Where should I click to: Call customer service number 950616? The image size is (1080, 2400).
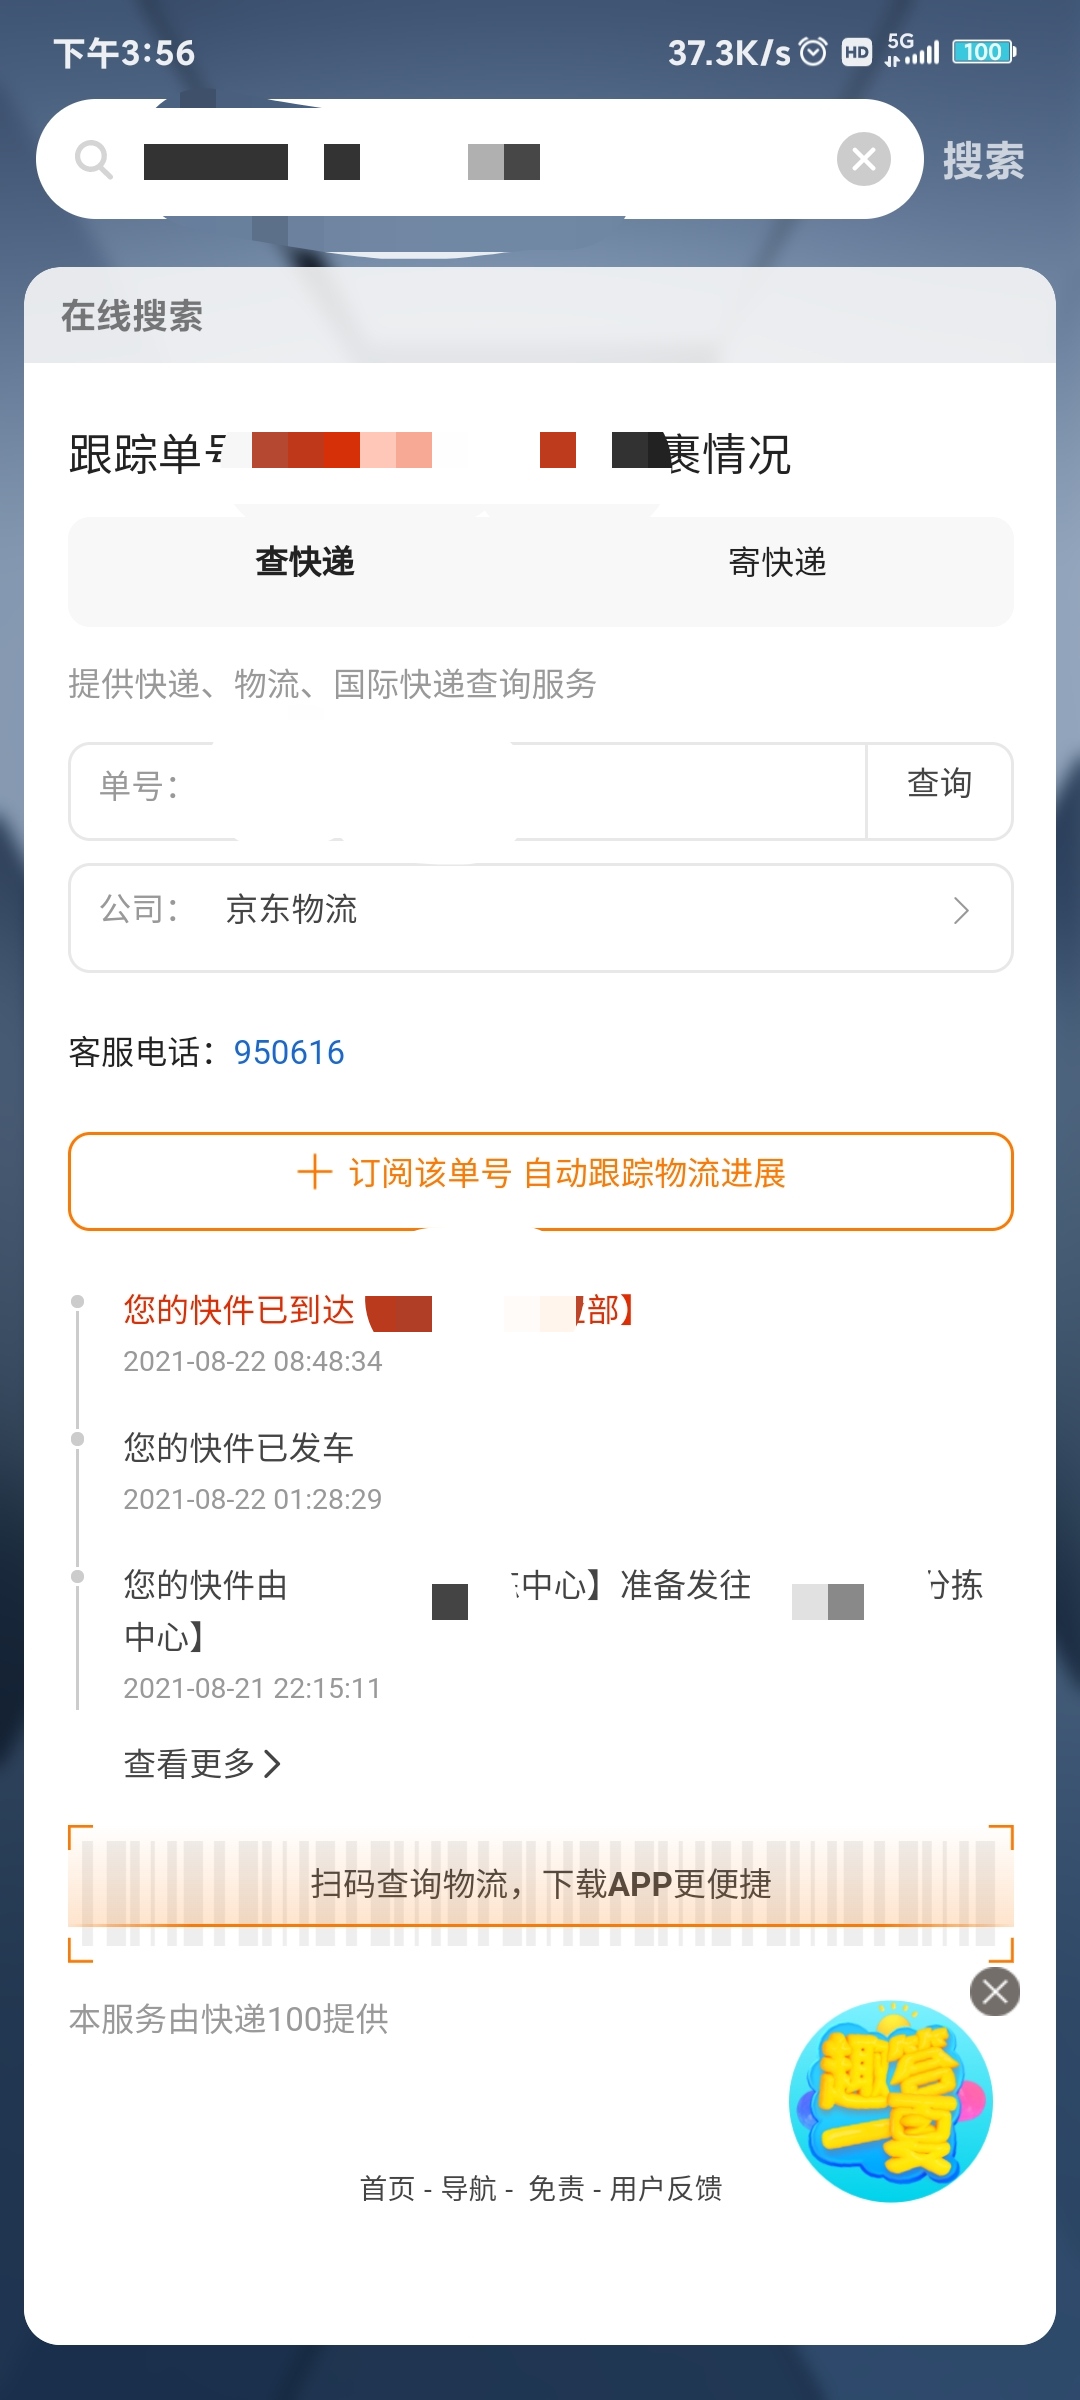[x=289, y=1052]
